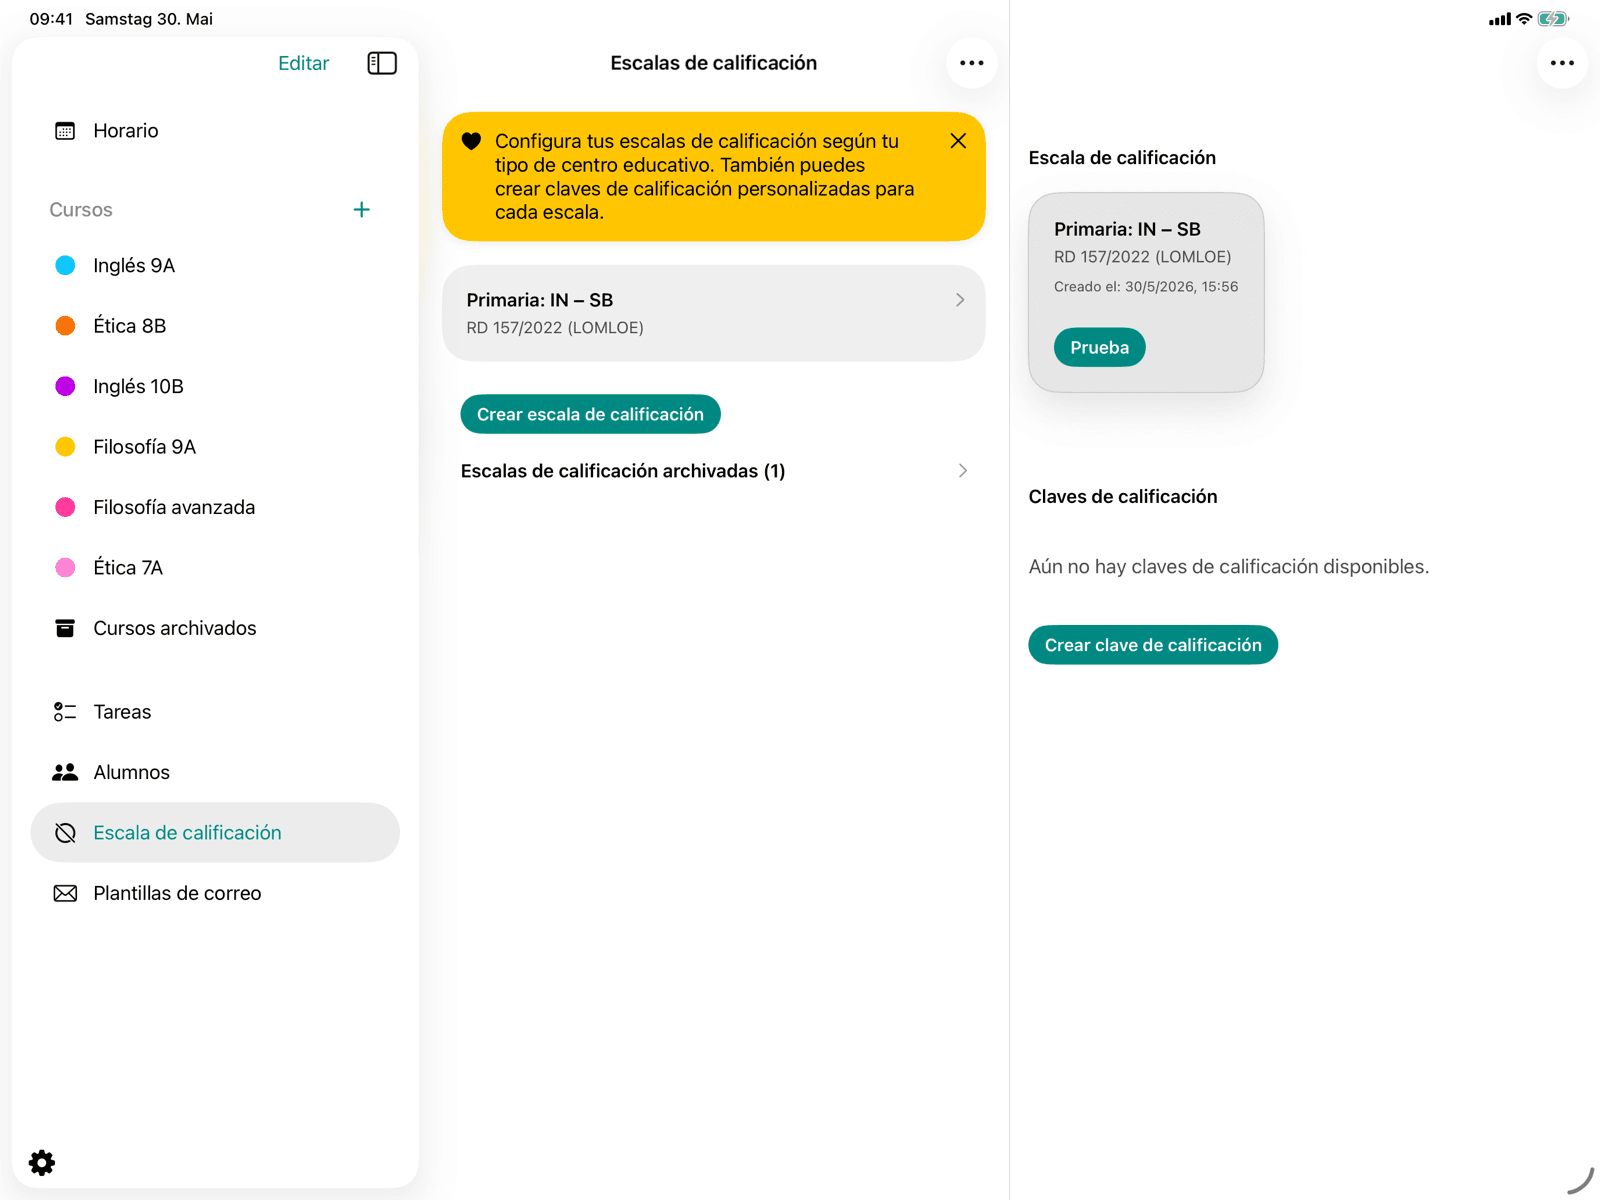
Task: Open the Ética 7A course name
Action: [128, 568]
